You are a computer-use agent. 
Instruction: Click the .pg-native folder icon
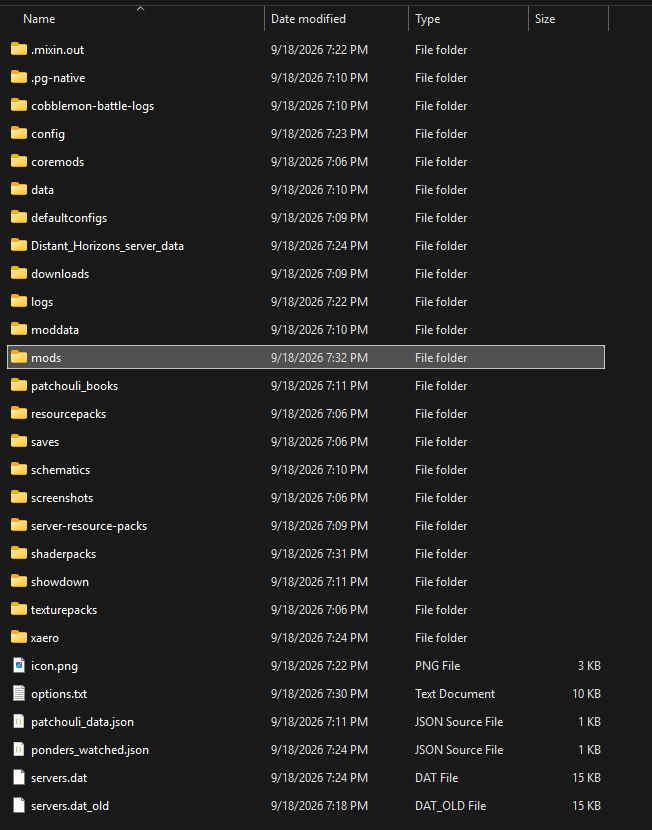click(19, 77)
